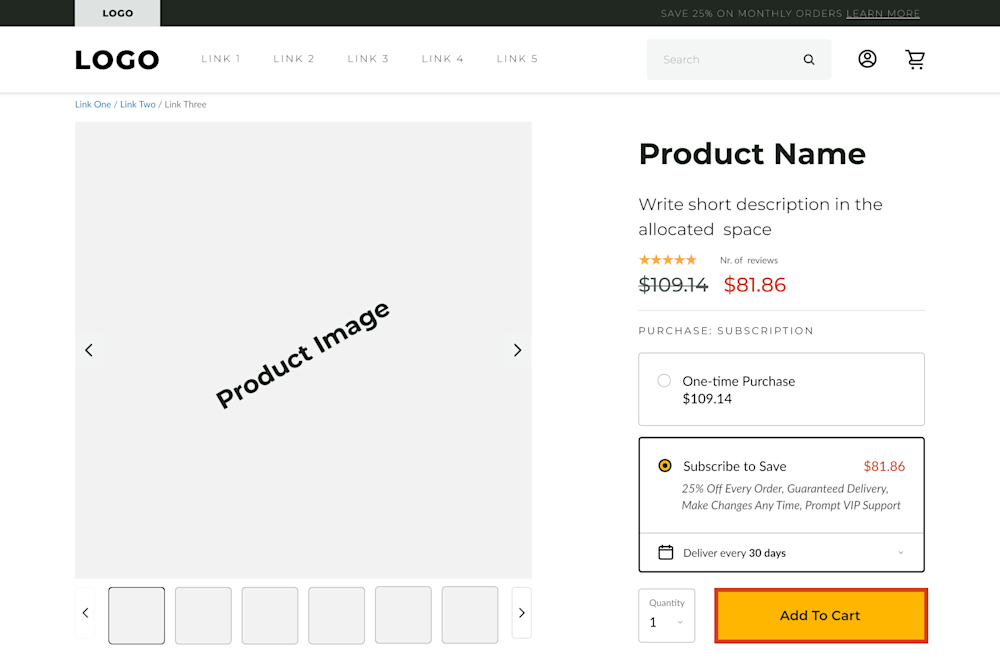Open the shopping cart icon
Screen dimensions: 1000x667
coord(915,59)
